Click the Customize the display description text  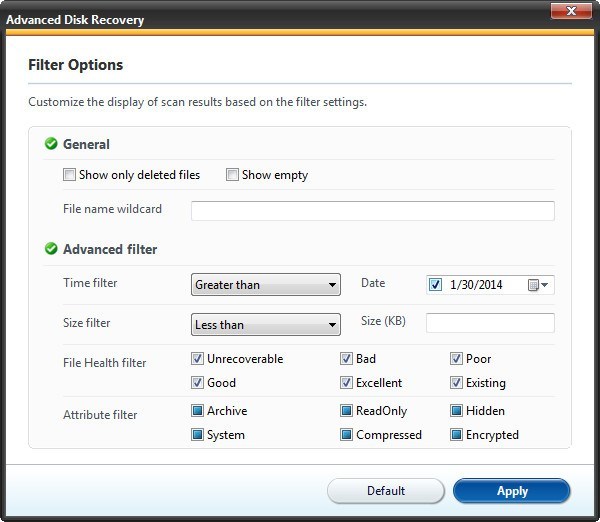pyautogui.click(x=197, y=102)
